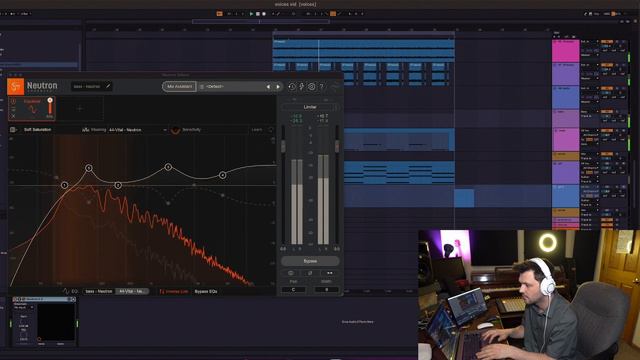This screenshot has width=640, height=360.
Task: Open the Mix Assistant
Action: tap(179, 87)
